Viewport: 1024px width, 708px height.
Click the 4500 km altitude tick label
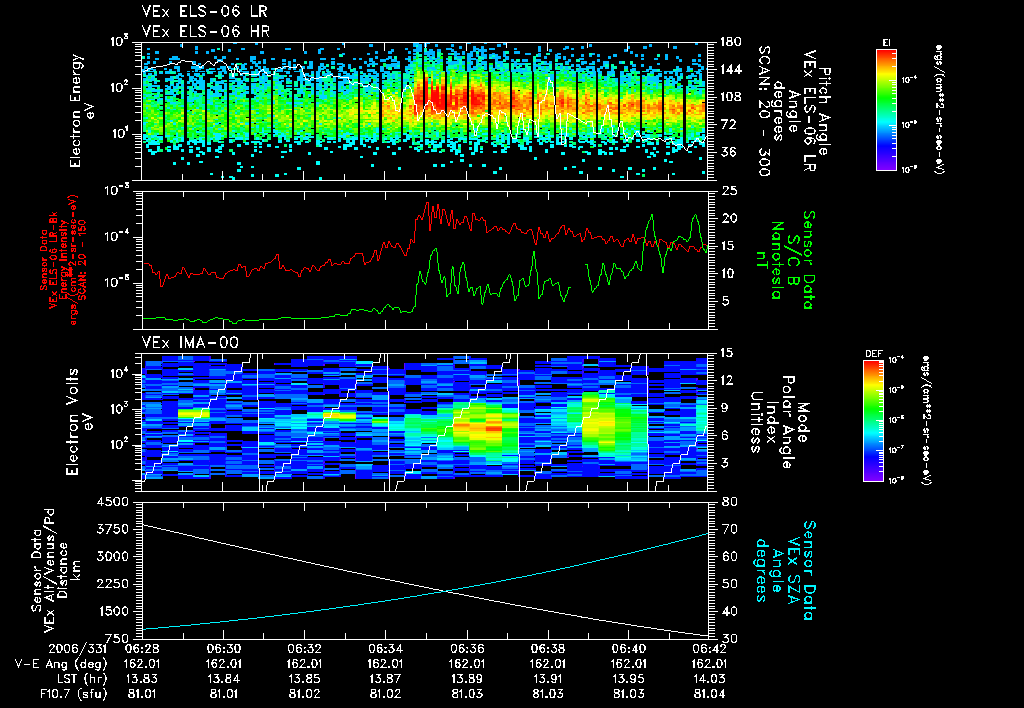pos(112,502)
